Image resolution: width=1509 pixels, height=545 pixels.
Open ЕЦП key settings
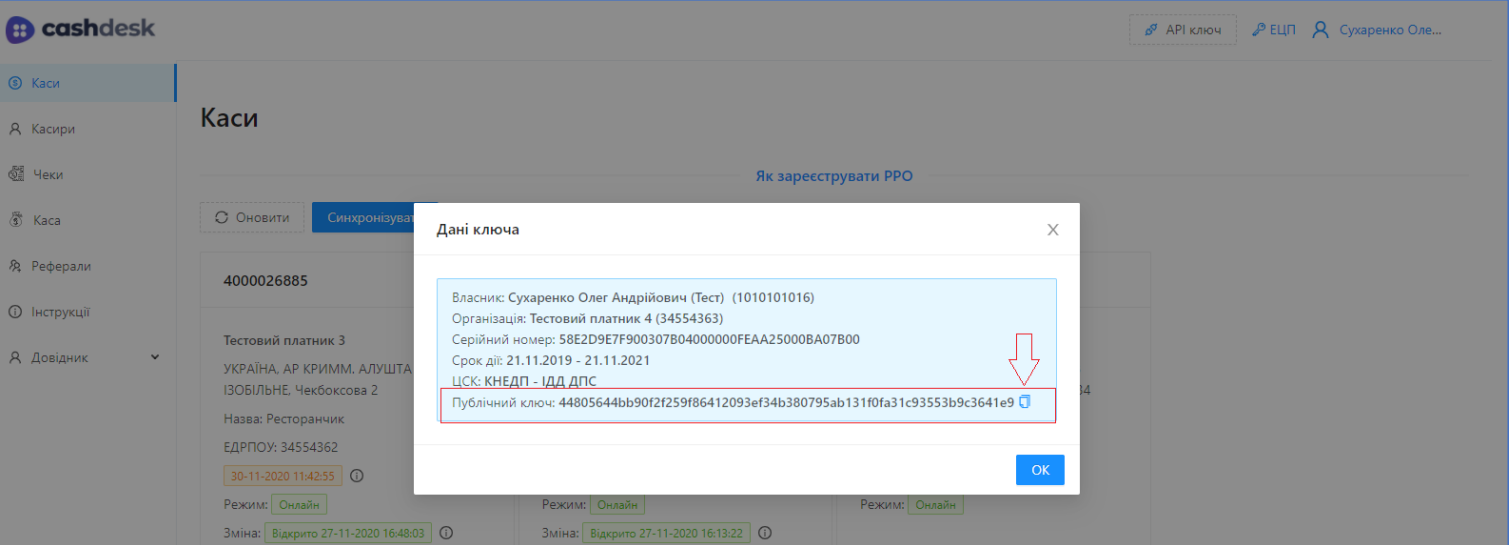click(x=1273, y=30)
